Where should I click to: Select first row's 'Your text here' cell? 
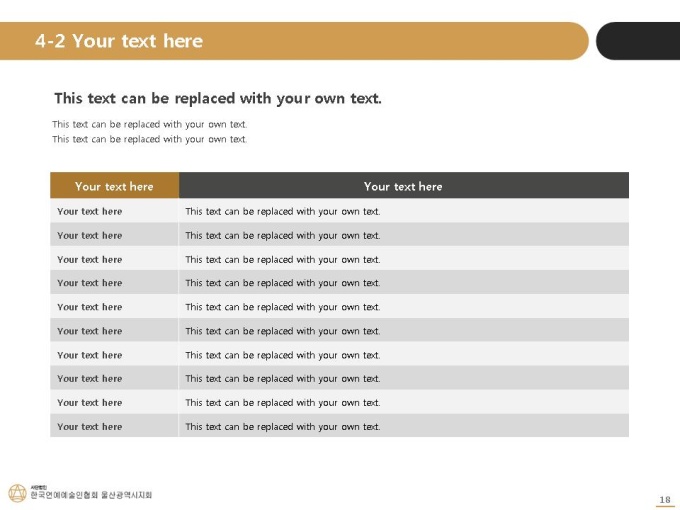(114, 211)
